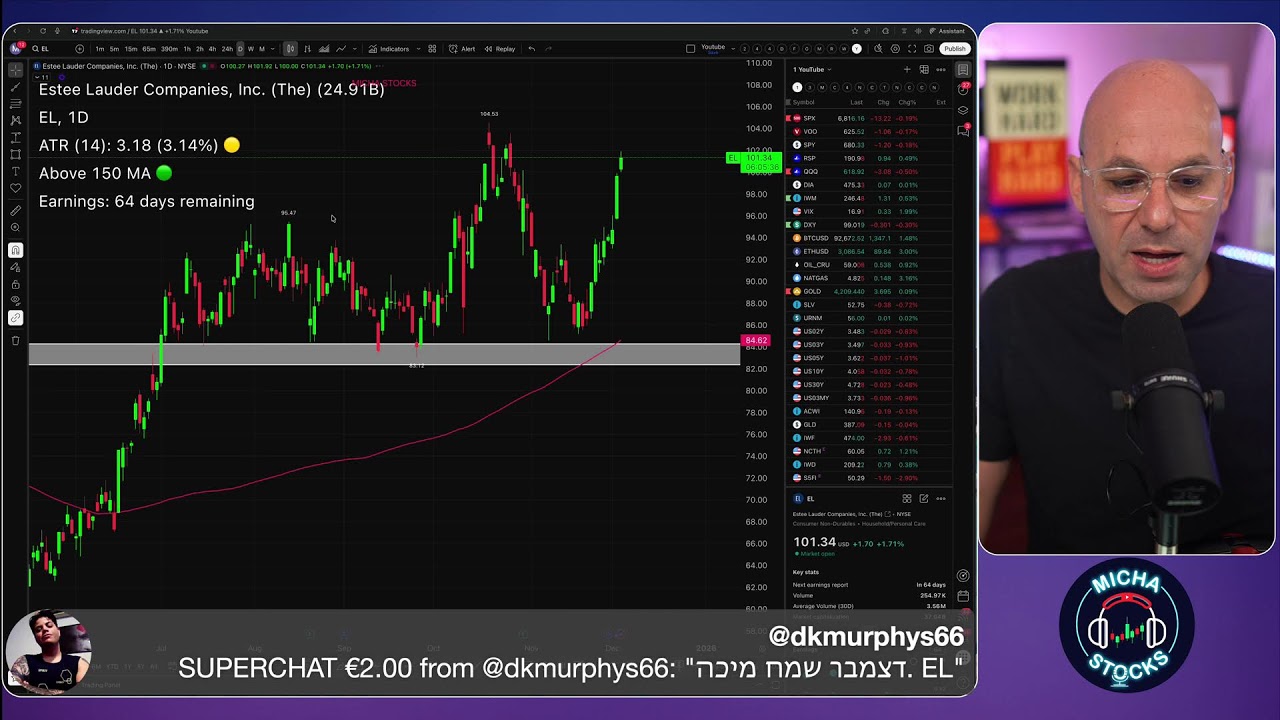This screenshot has width=1280, height=720.
Task: Select NATGAS row in watchlist
Action: coord(868,278)
